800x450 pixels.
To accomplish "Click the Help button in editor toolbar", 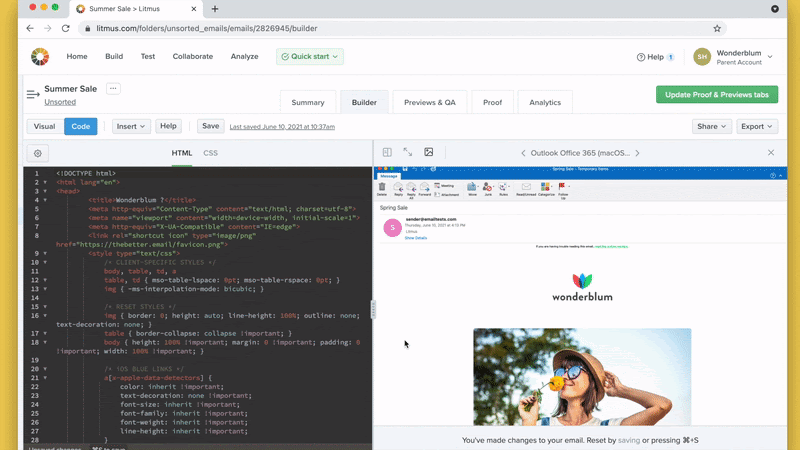I will click(168, 126).
